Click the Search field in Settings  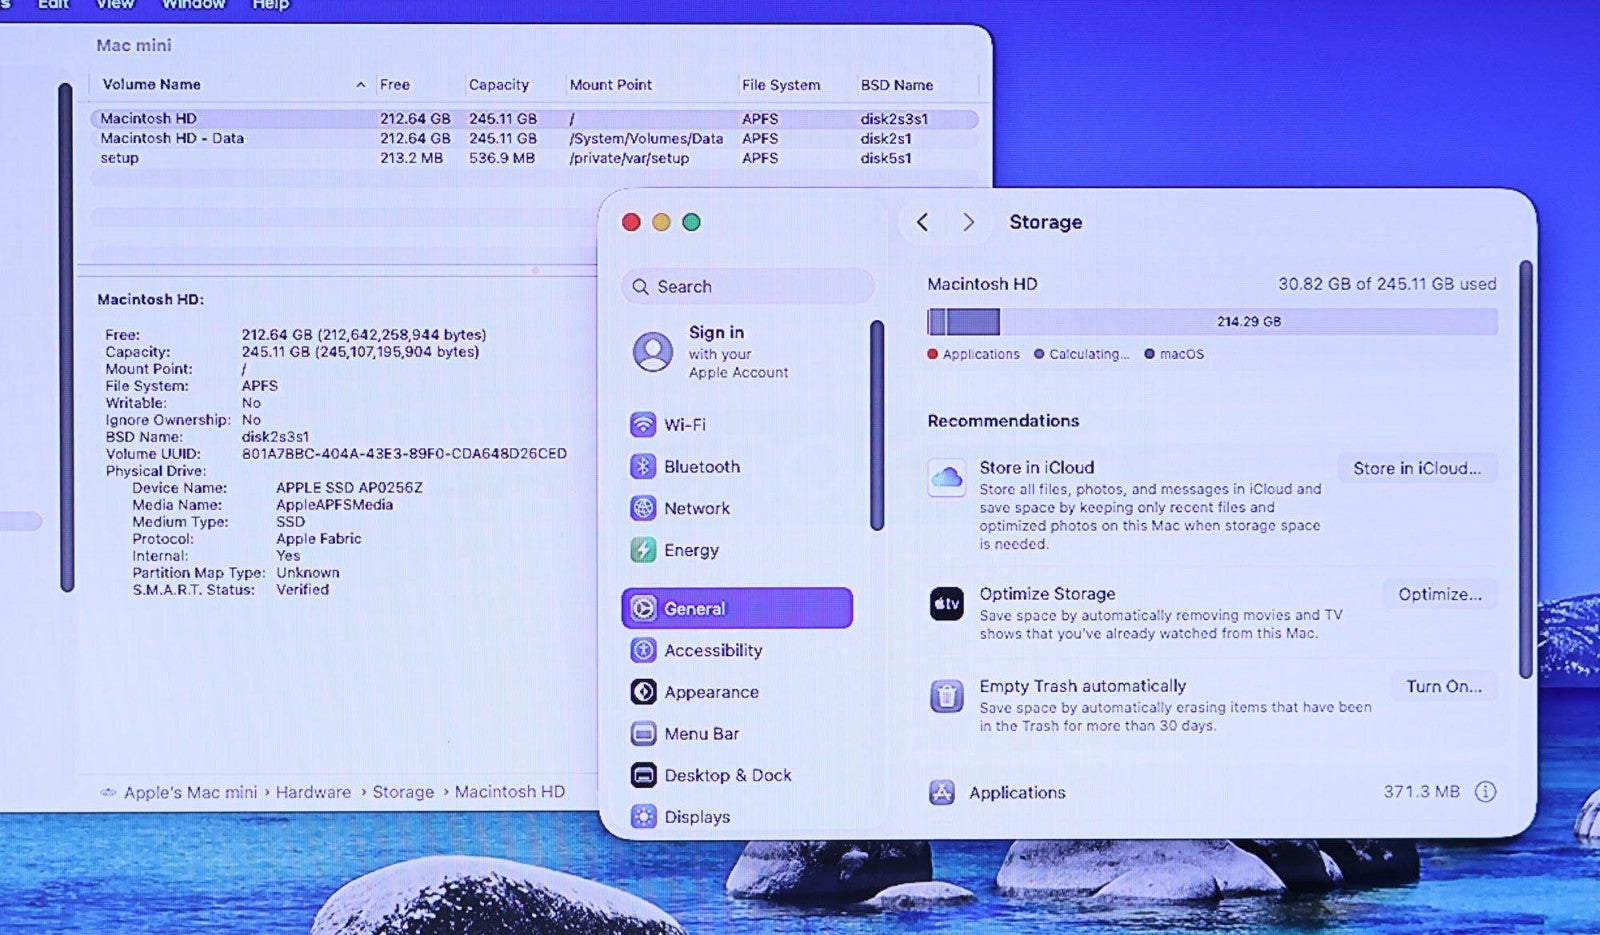[x=748, y=287]
